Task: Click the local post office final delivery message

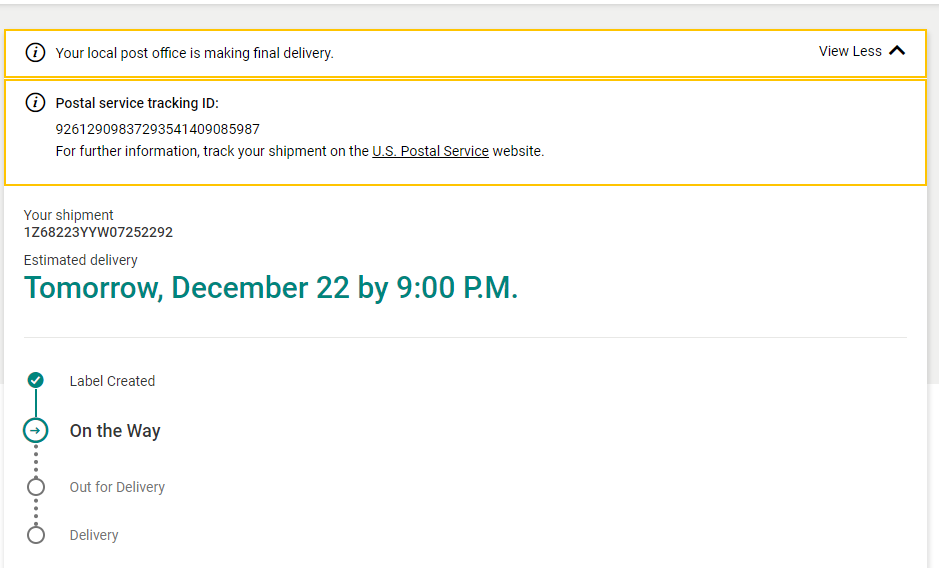Action: (194, 53)
